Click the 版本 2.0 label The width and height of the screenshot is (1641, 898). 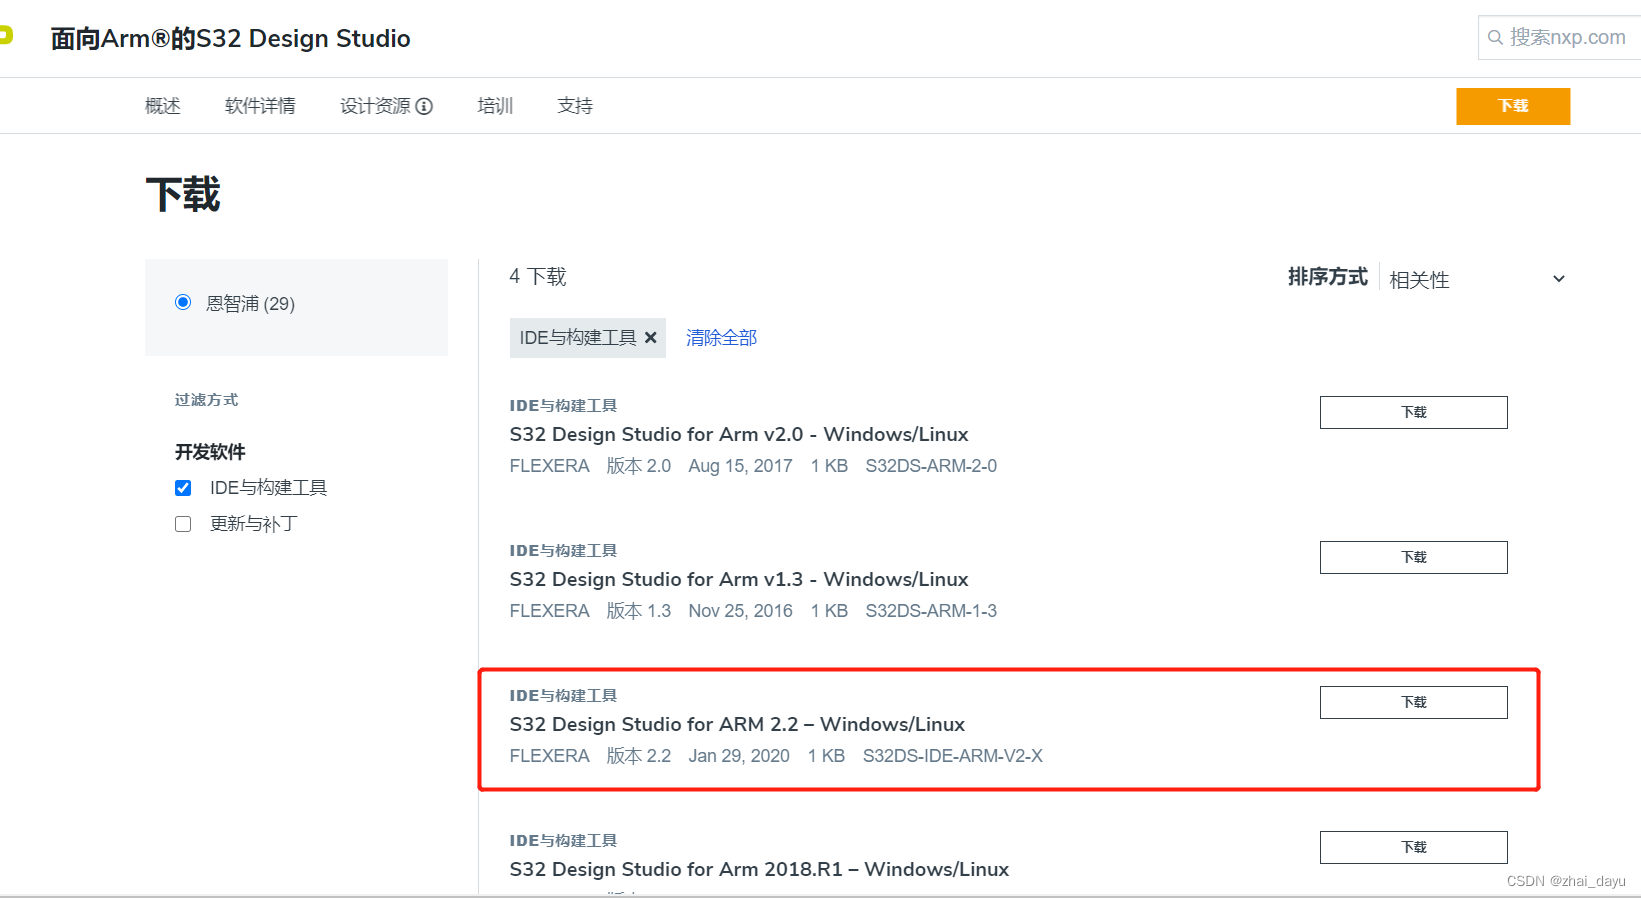[x=639, y=466]
